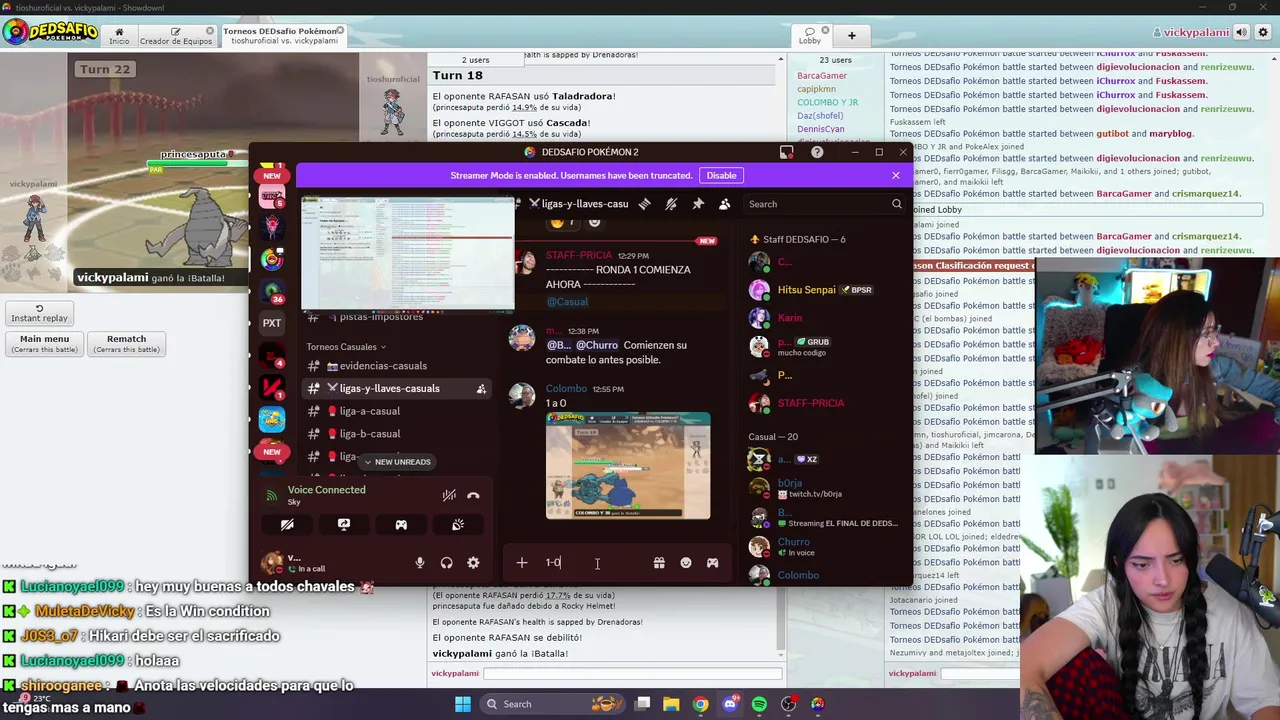Deafen headphones in Discord user panel
The height and width of the screenshot is (720, 1280).
(447, 563)
